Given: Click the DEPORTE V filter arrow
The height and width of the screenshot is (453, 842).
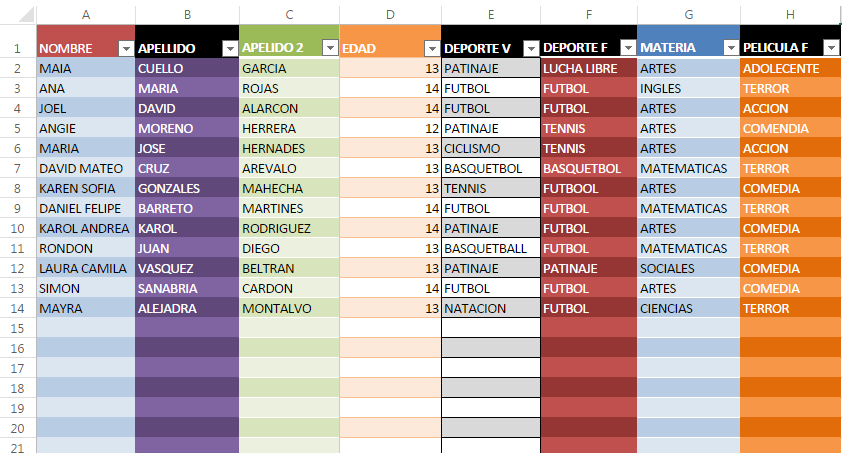Looking at the screenshot, I should pos(530,48).
